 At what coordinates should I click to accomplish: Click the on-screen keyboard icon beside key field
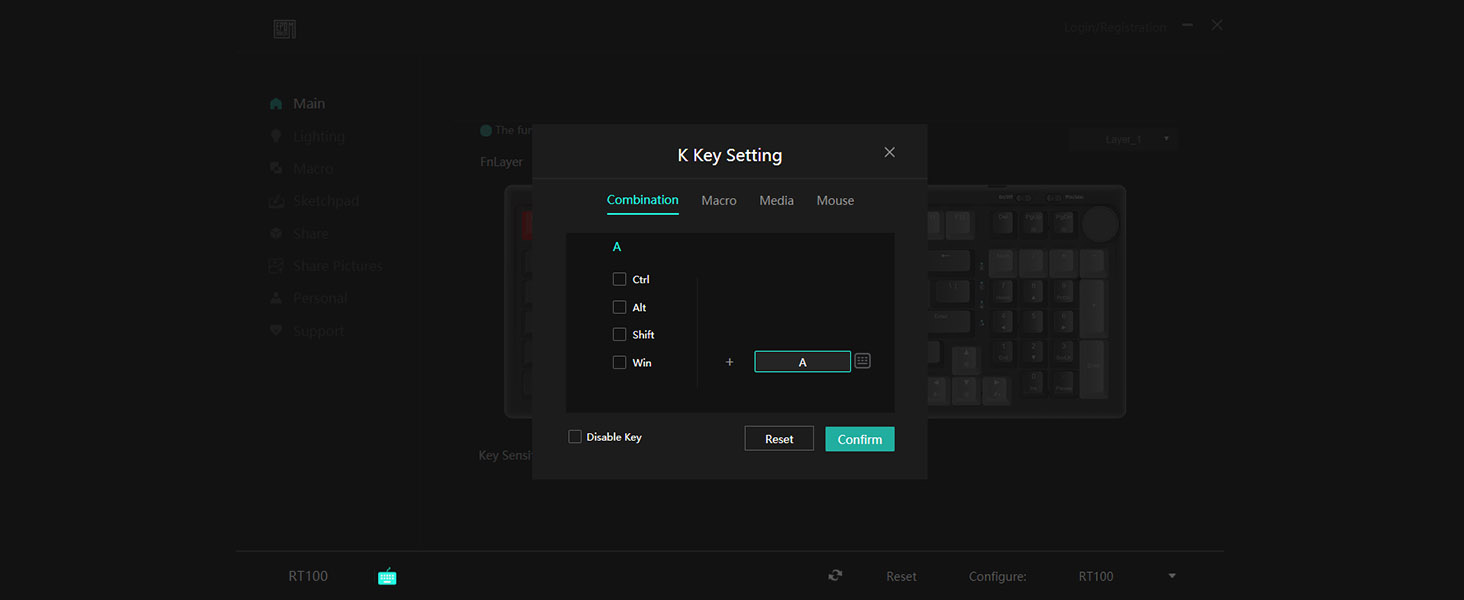863,361
